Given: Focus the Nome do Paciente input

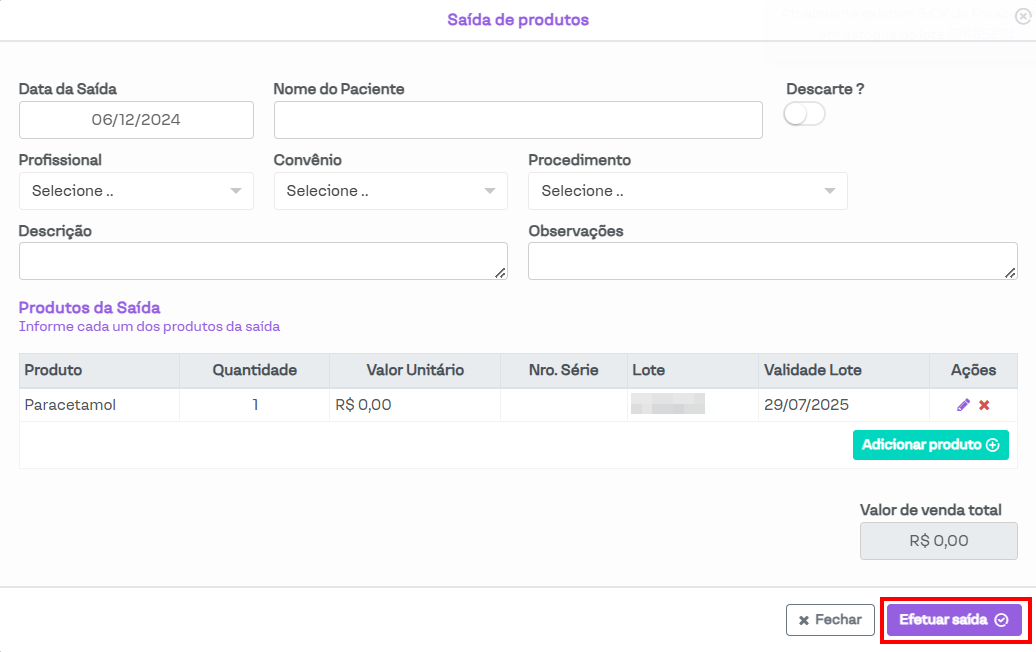Looking at the screenshot, I should click(x=517, y=120).
